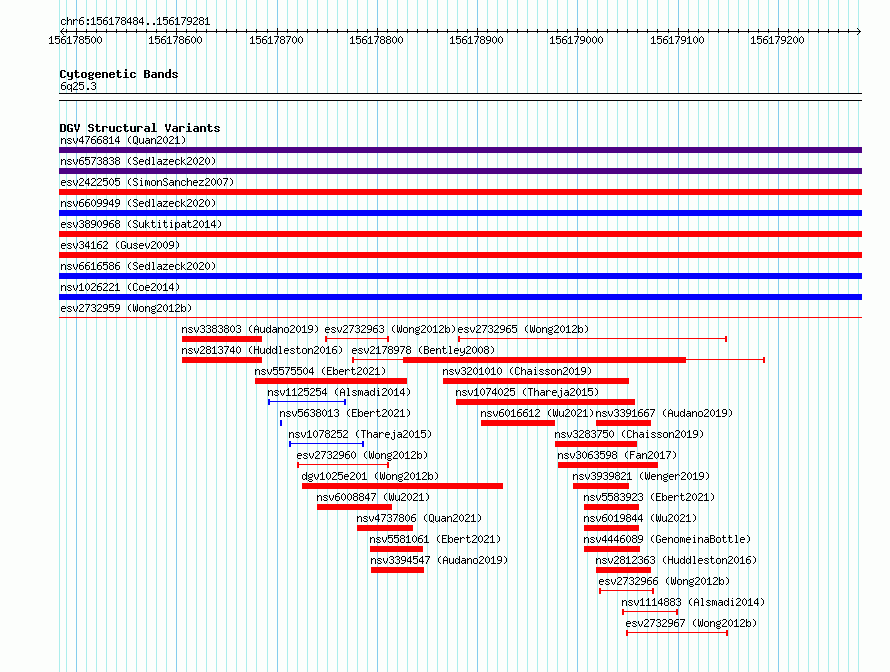Click ruler position 156178900
Screen dimensions: 890x672
point(476,40)
